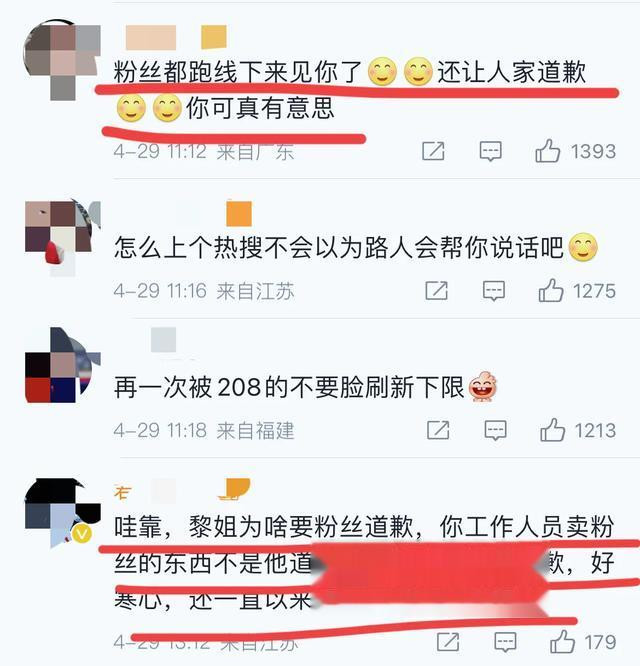
Task: Like the comment with 179 likes
Action: [x=563, y=642]
